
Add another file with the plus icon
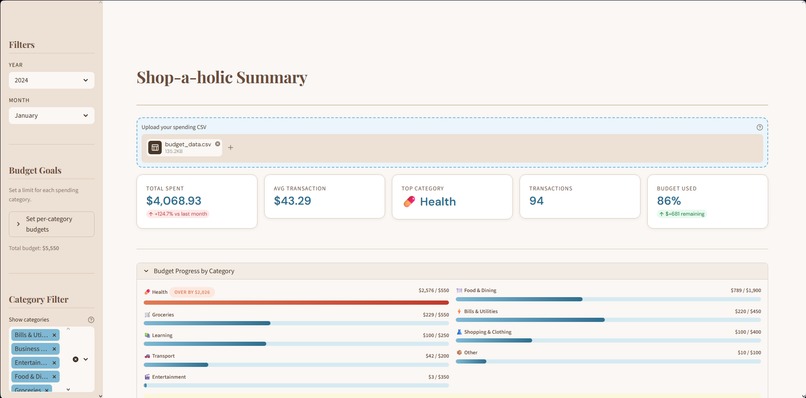pyautogui.click(x=230, y=148)
